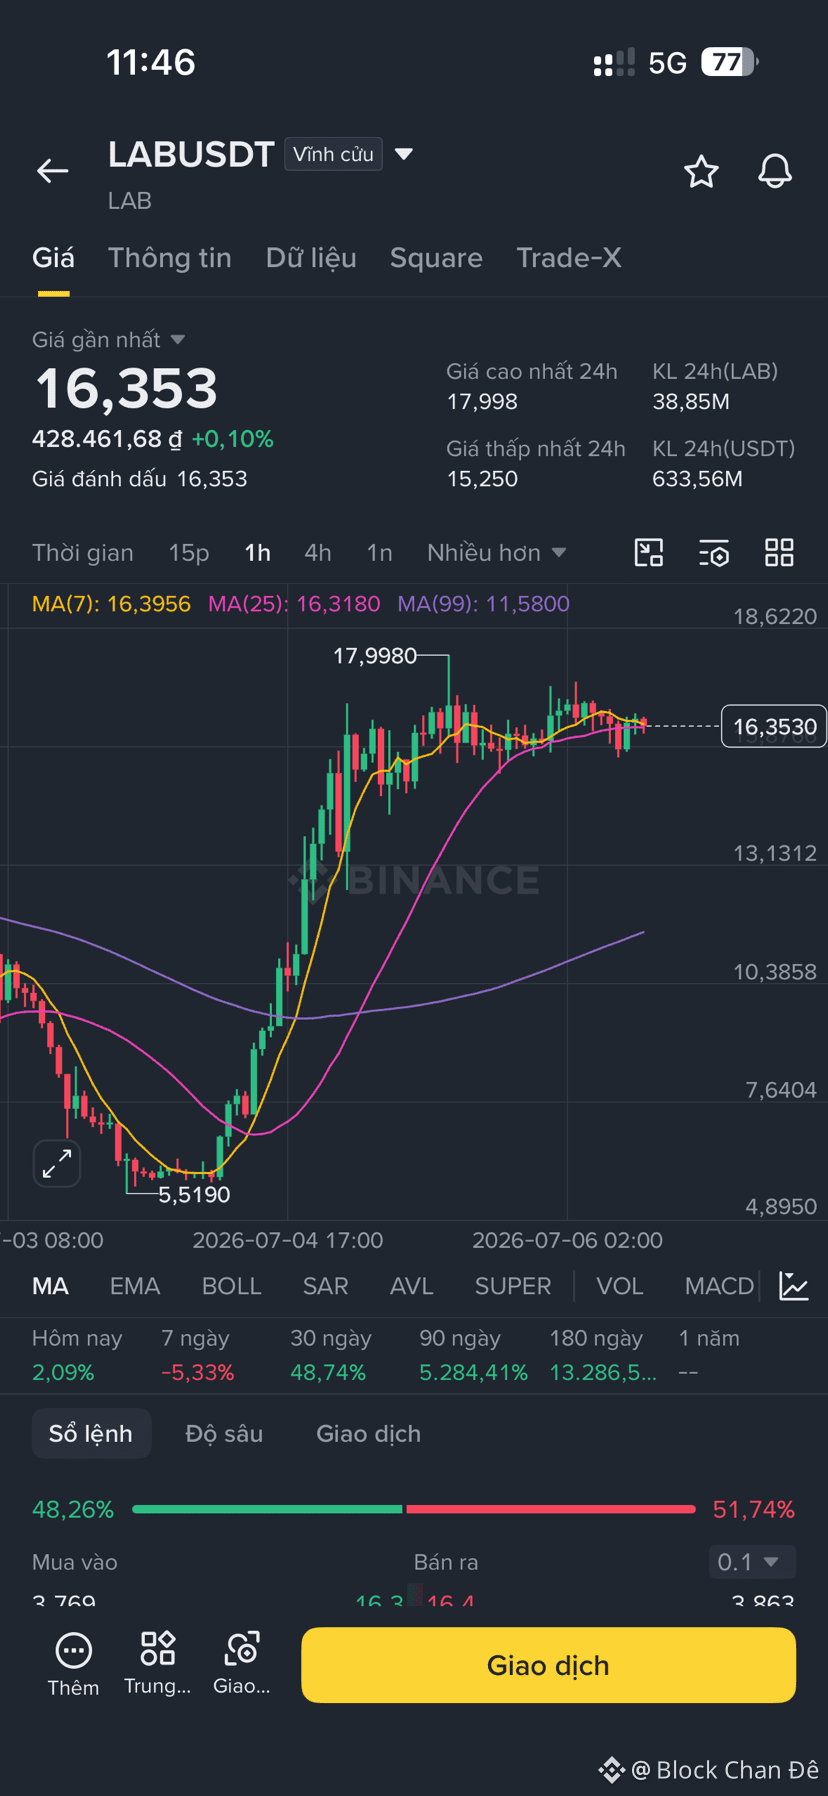Select the 1h timeframe
828x1796 pixels.
[258, 553]
